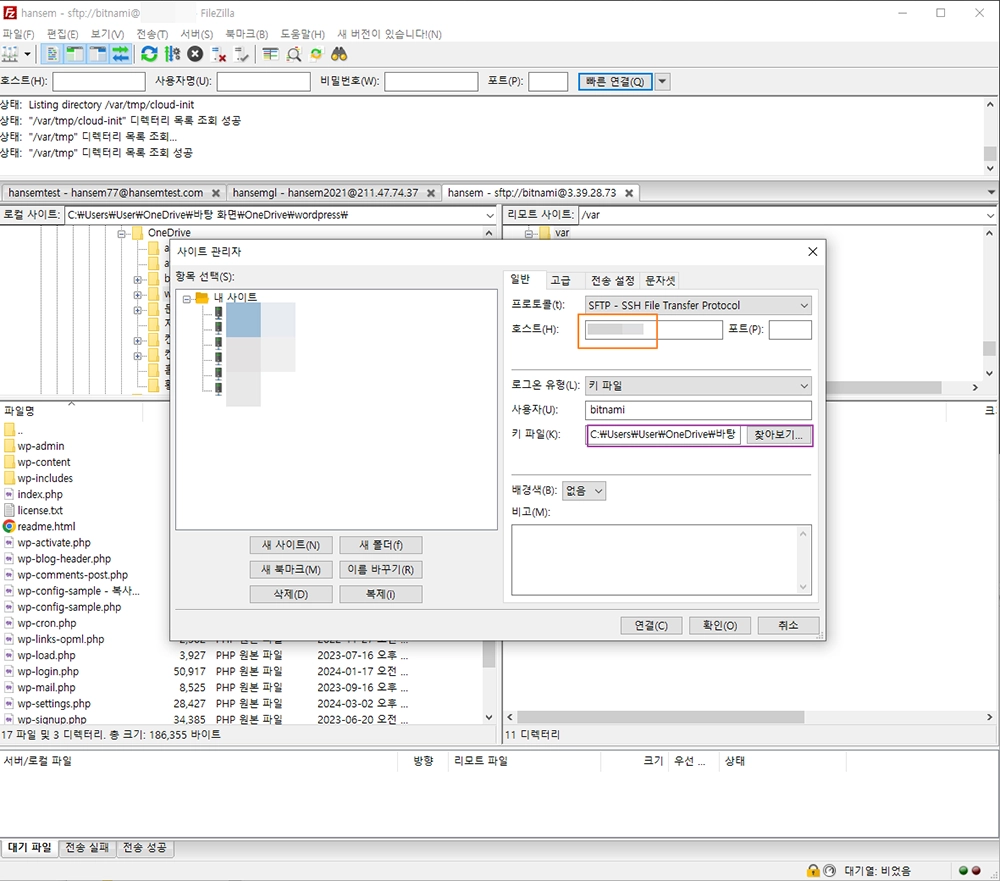Select wp-login.php in the local file list

(x=48, y=671)
